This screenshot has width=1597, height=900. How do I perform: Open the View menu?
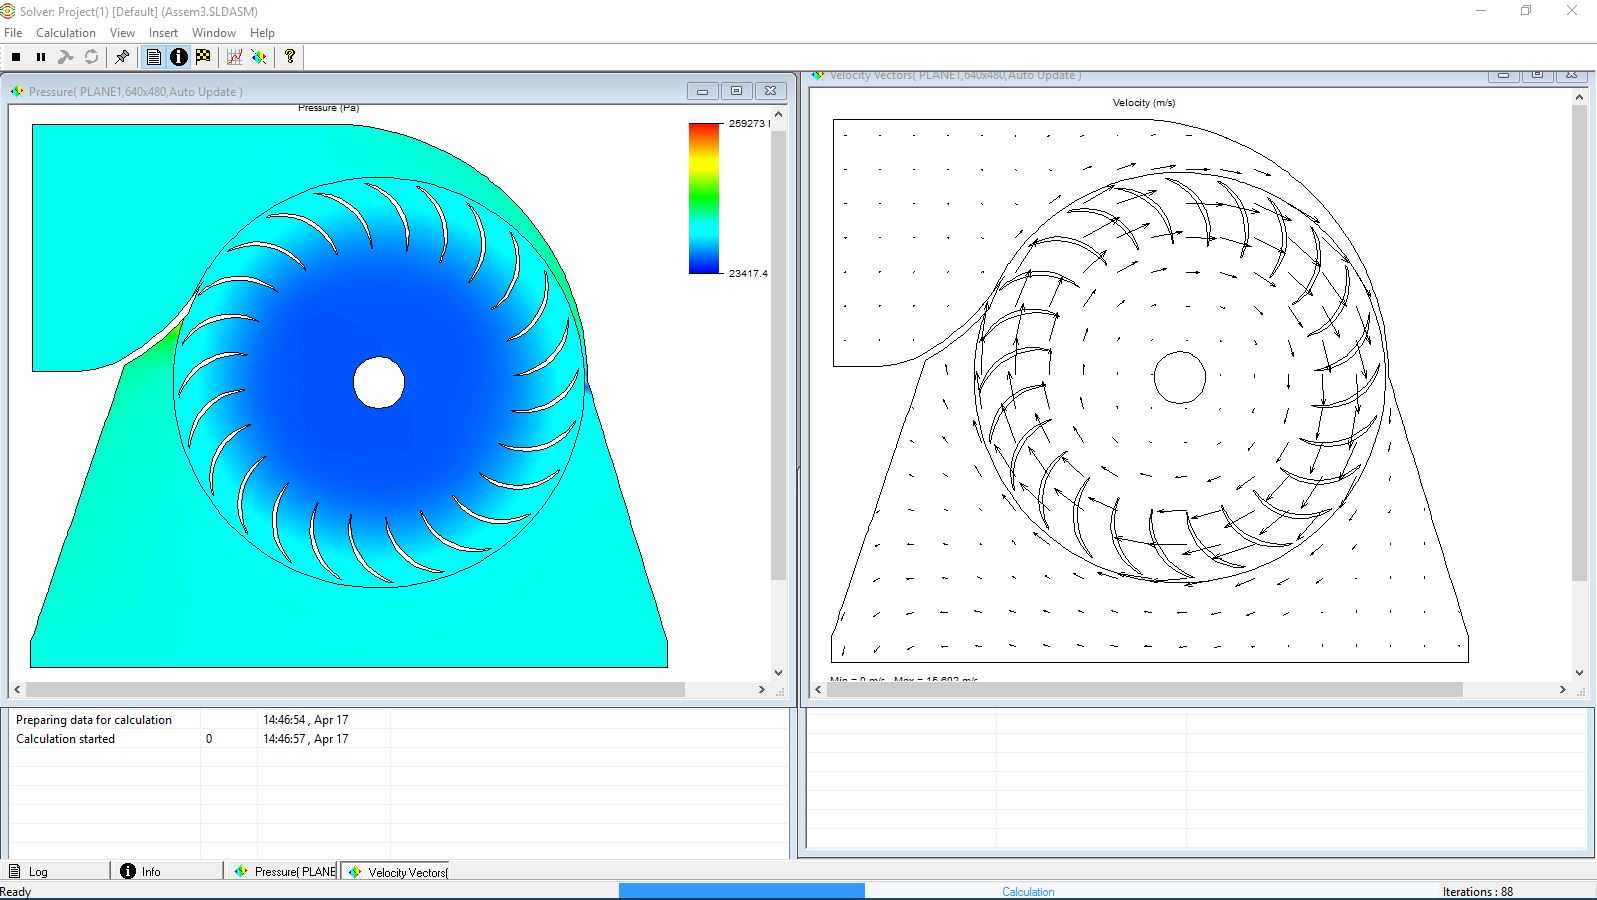122,33
